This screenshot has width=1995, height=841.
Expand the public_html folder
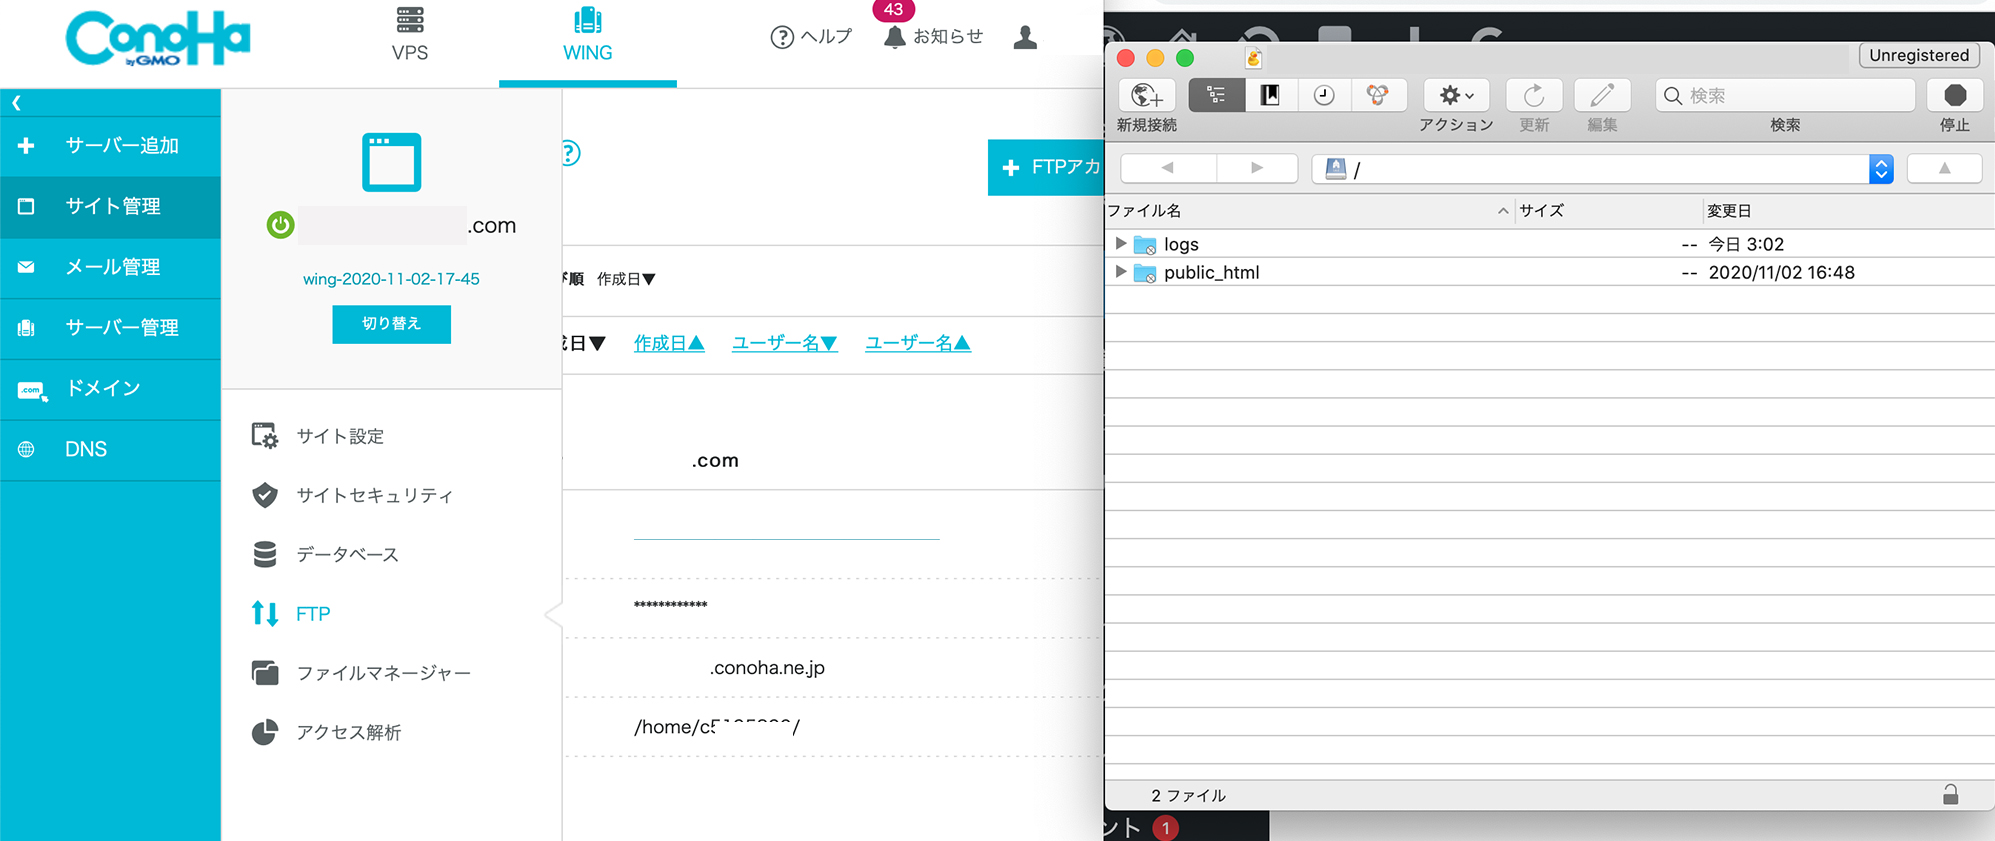click(x=1121, y=271)
